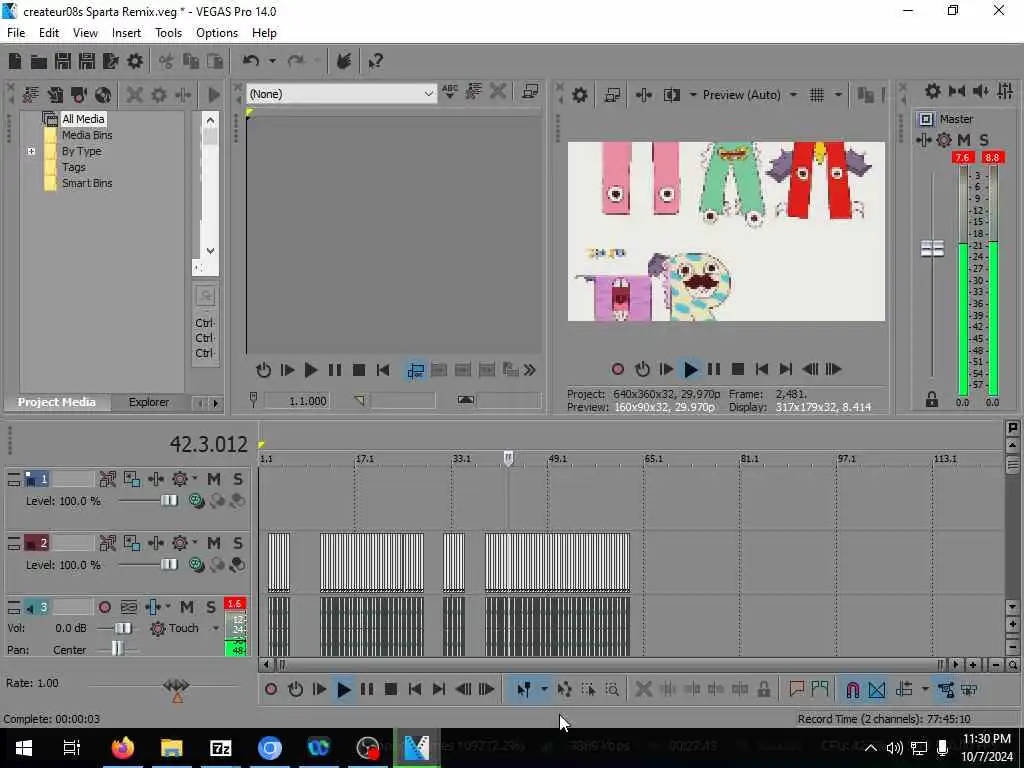This screenshot has width=1024, height=768.
Task: Open 7-Zip from the Windows taskbar
Action: pos(220,747)
